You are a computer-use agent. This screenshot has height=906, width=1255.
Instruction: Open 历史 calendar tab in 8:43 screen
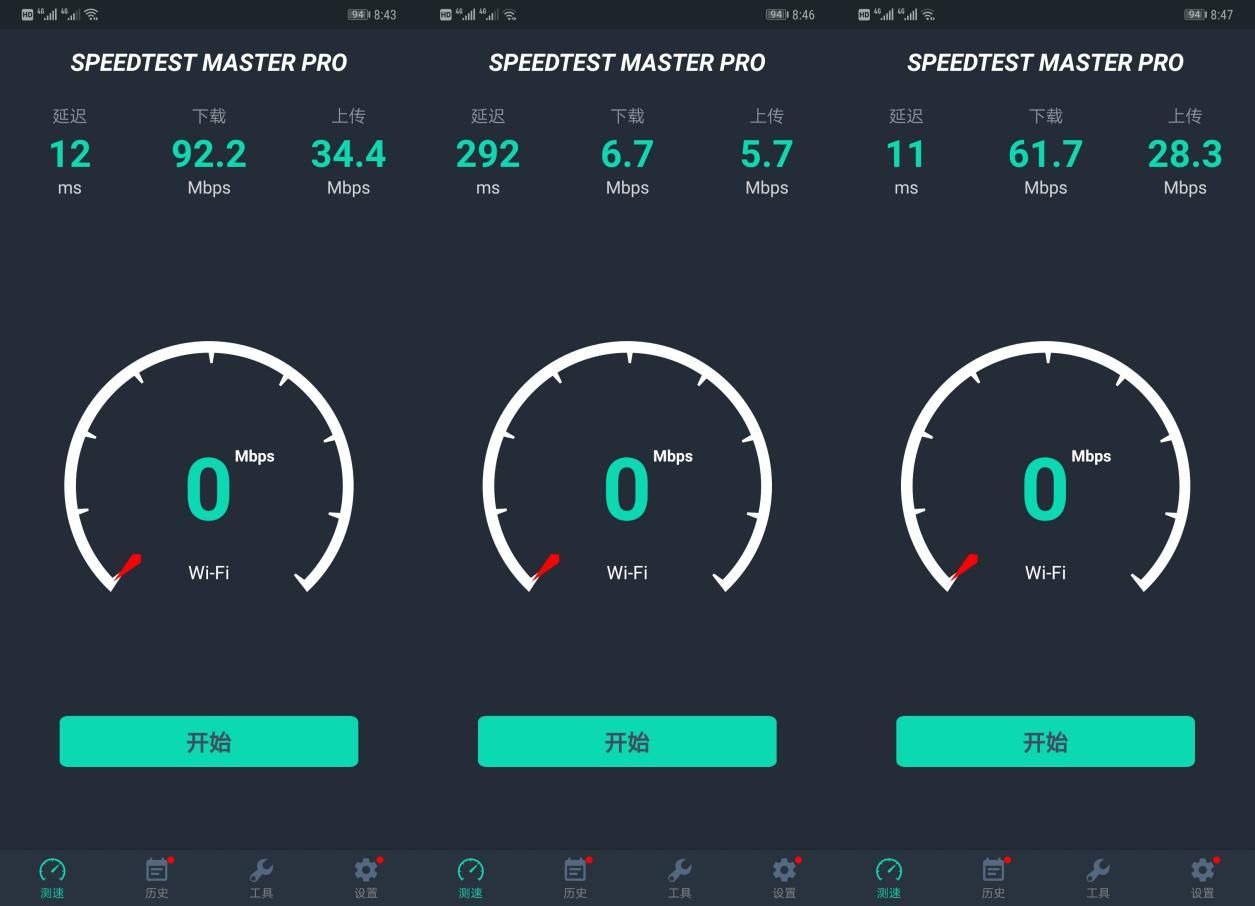tap(157, 878)
